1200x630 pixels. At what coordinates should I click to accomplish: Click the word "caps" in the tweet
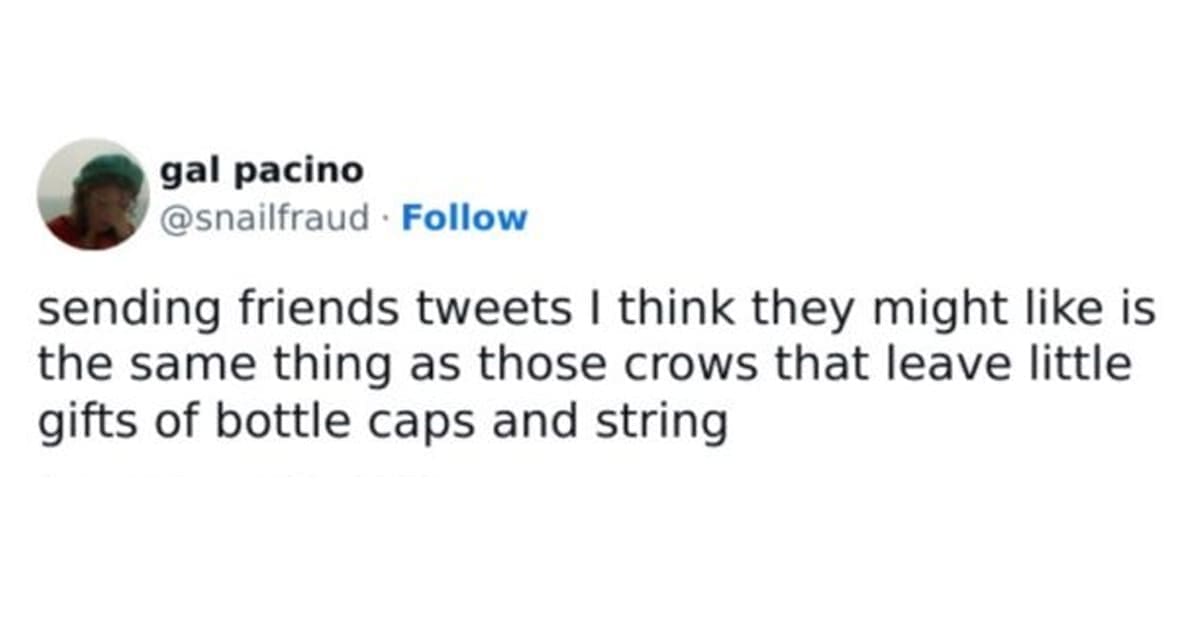396,423
